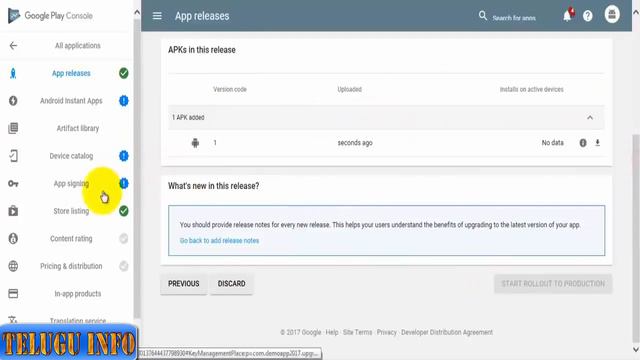Open the hamburger menu icon

[x=157, y=16]
